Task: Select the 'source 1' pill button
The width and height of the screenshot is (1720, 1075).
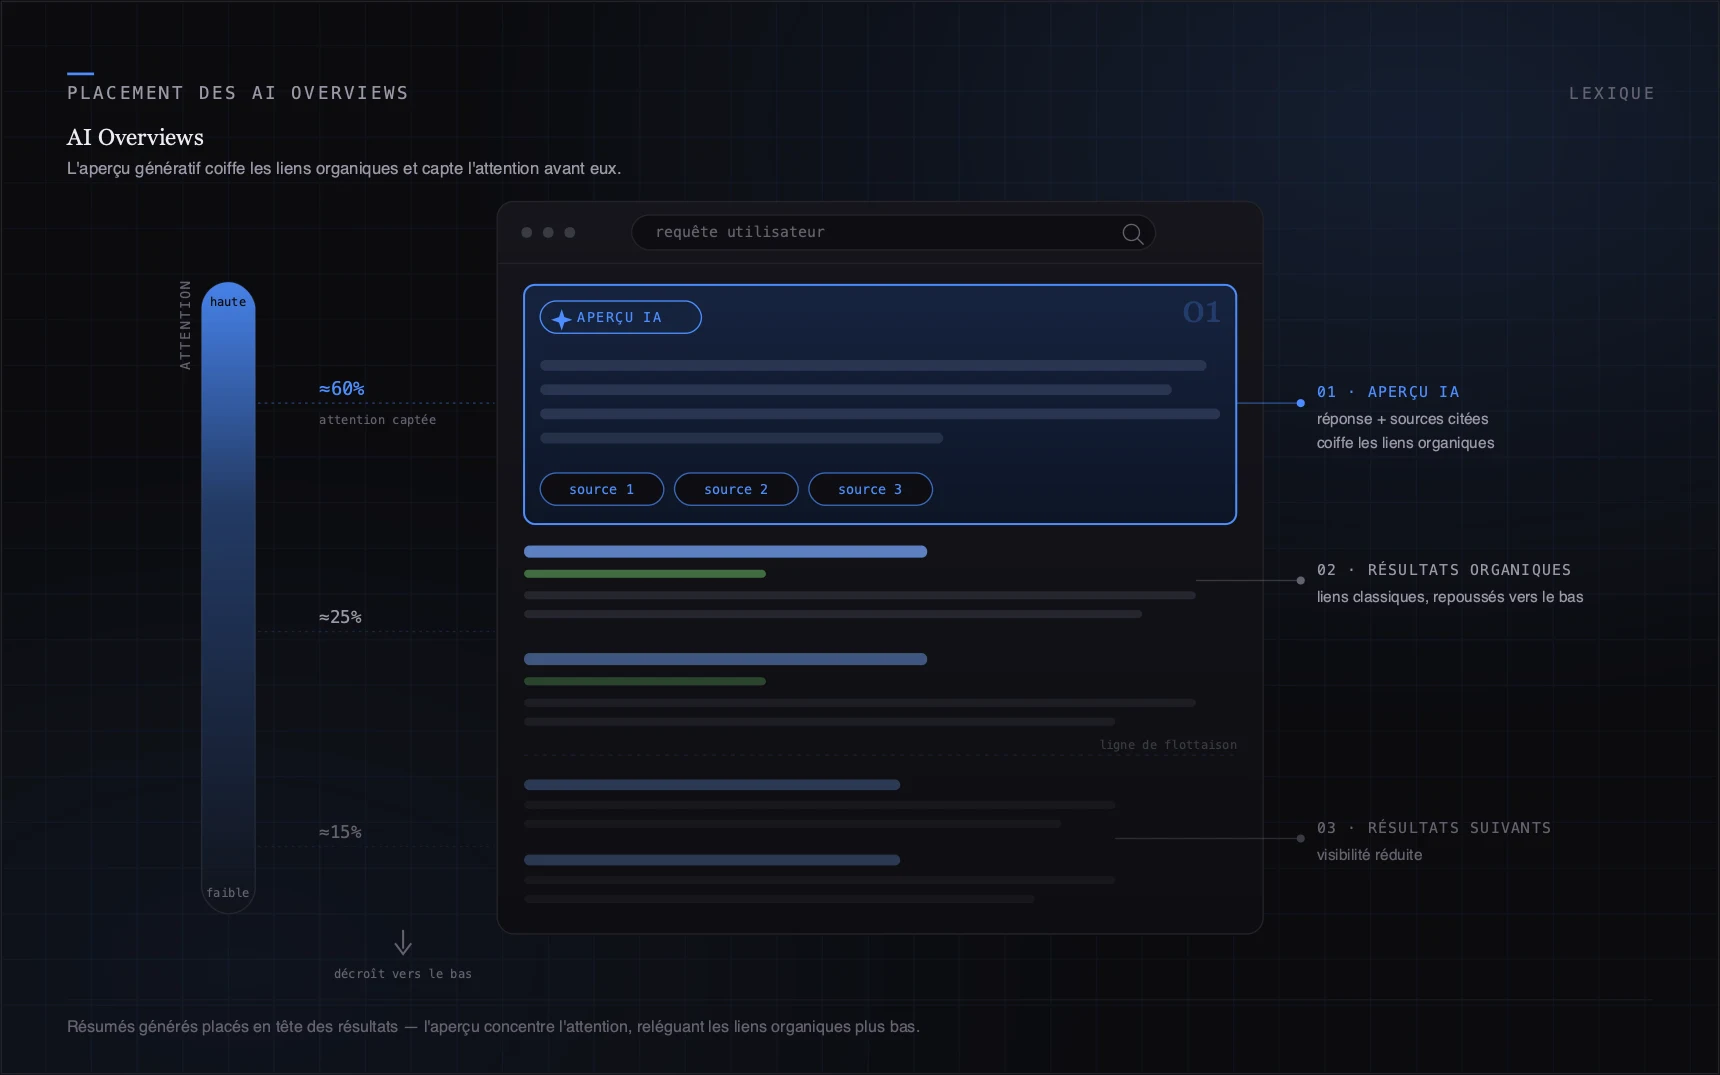Action: click(x=602, y=489)
